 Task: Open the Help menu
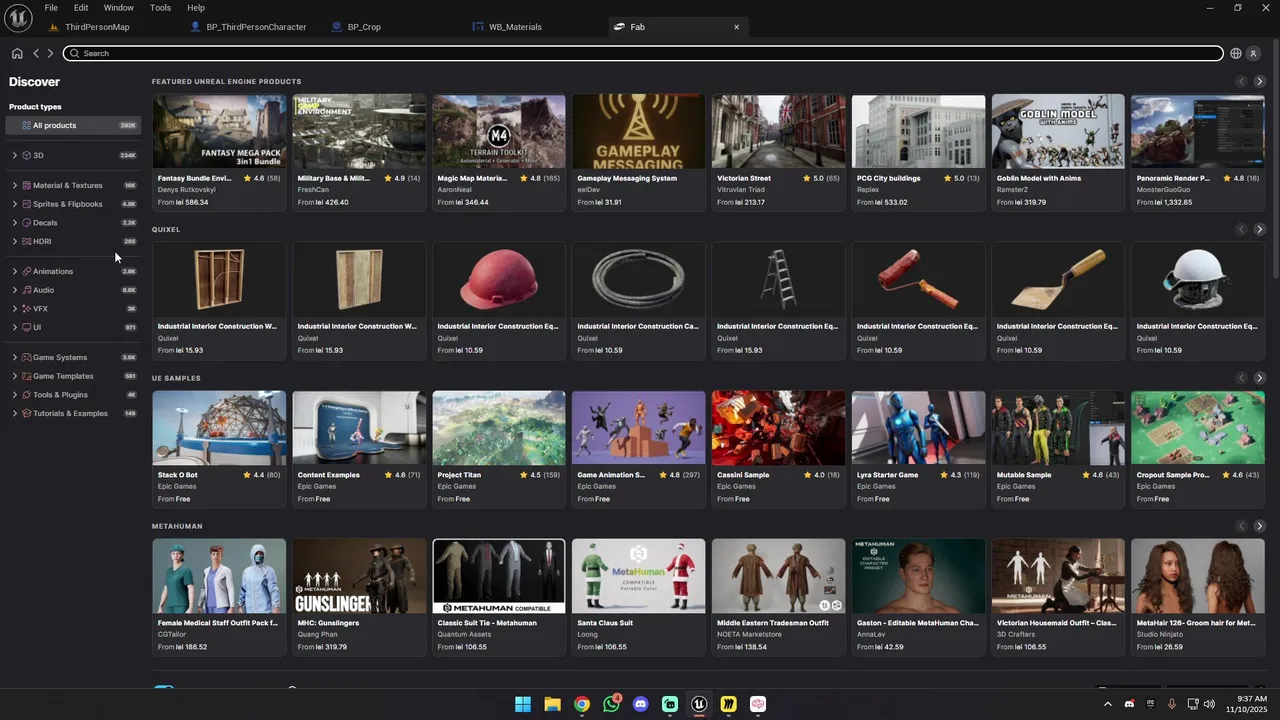point(196,7)
